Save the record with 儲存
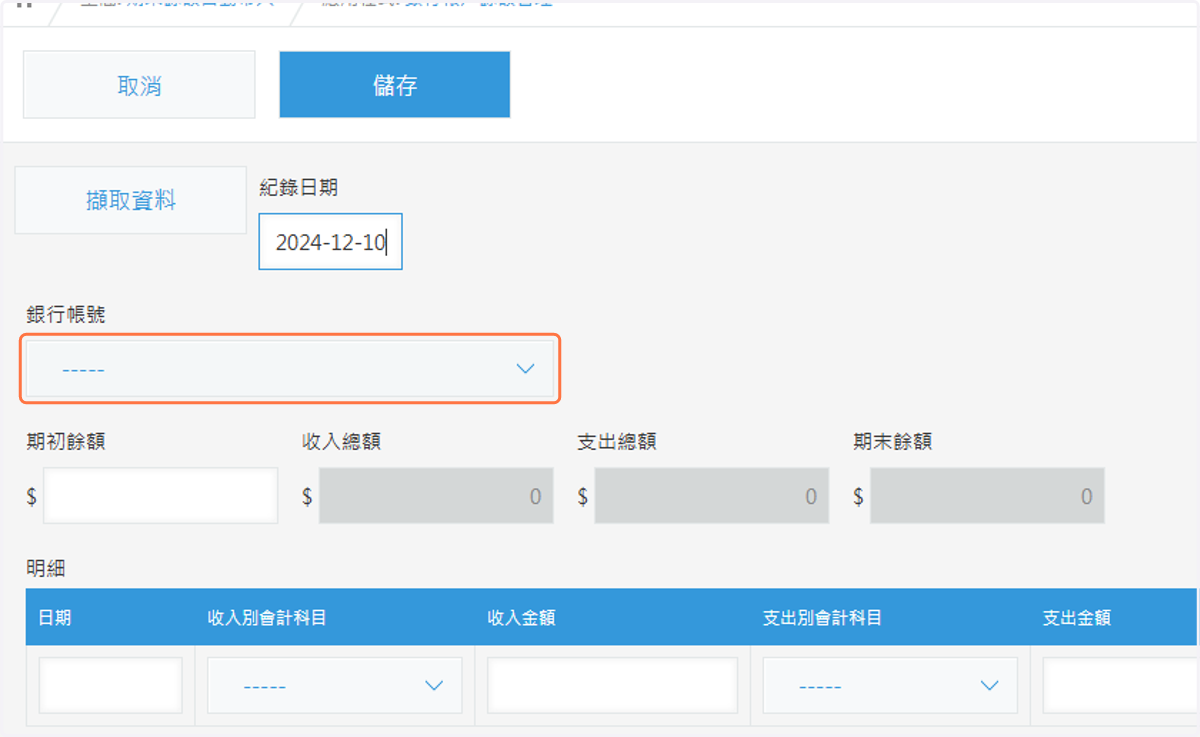1200x737 pixels. pyautogui.click(x=395, y=85)
